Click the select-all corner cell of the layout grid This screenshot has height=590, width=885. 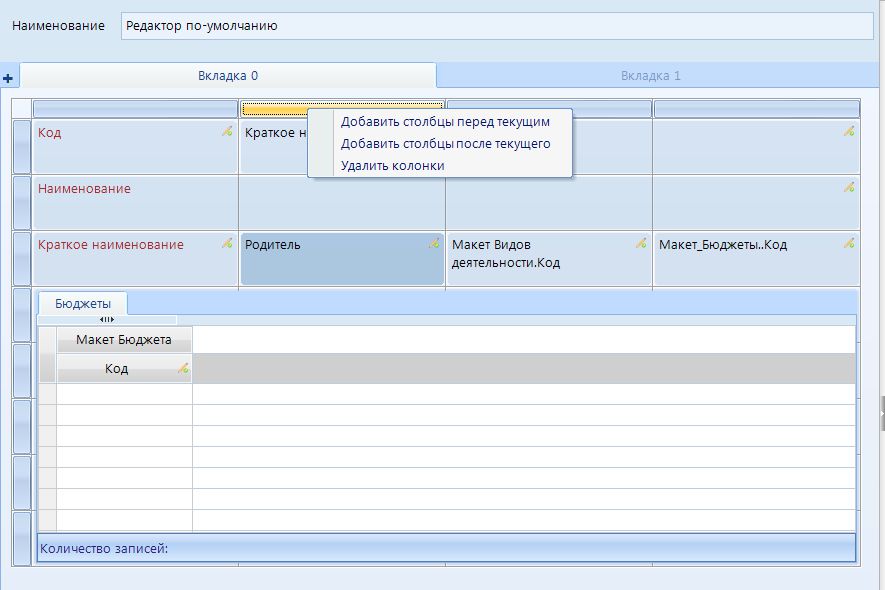(22, 108)
